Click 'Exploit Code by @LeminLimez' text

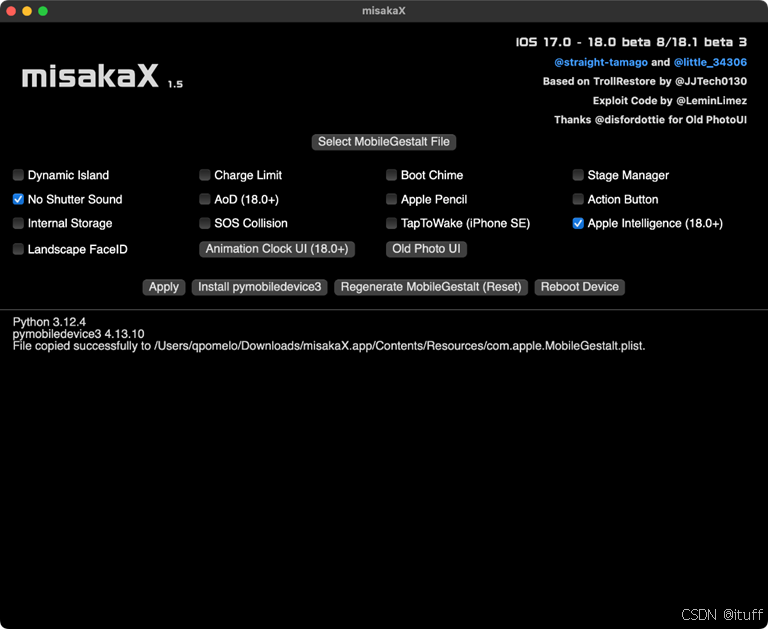670,101
